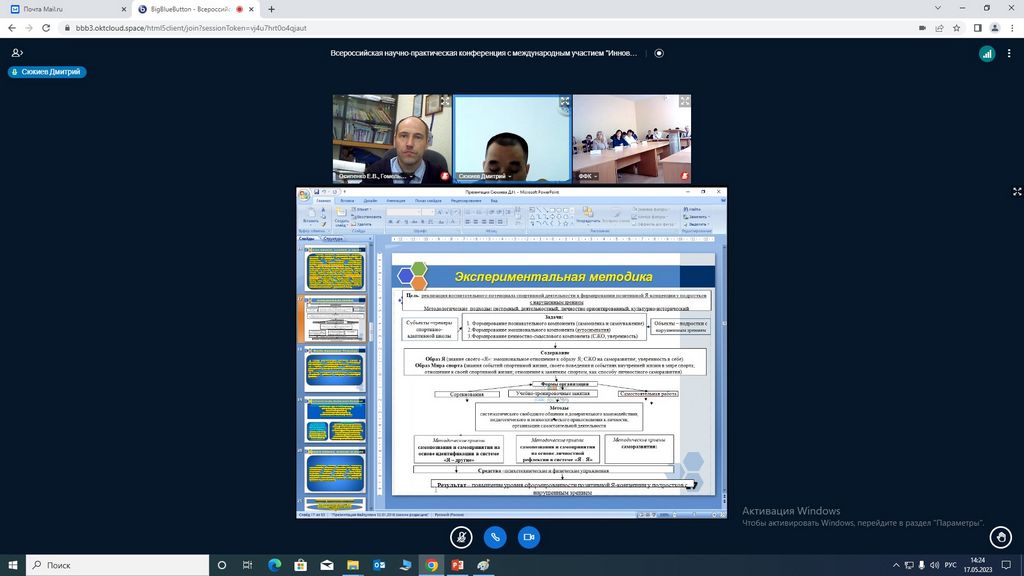The image size is (1024, 576).
Task: Switch to the Почта Mail.ru browser tab
Action: pos(65,9)
